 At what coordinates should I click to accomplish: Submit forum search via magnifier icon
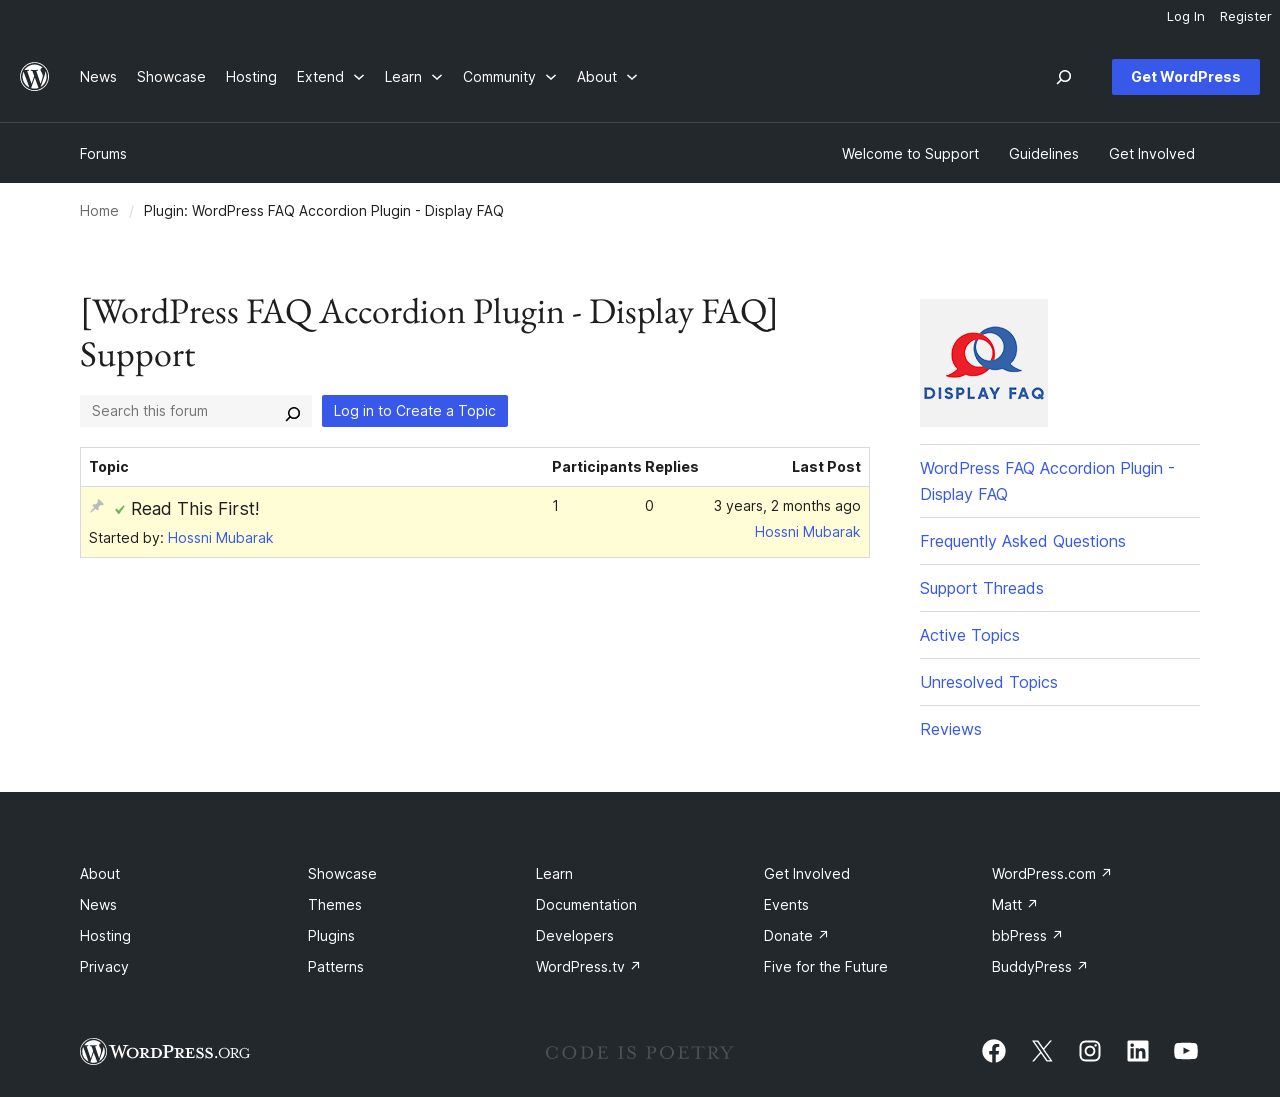pos(293,412)
